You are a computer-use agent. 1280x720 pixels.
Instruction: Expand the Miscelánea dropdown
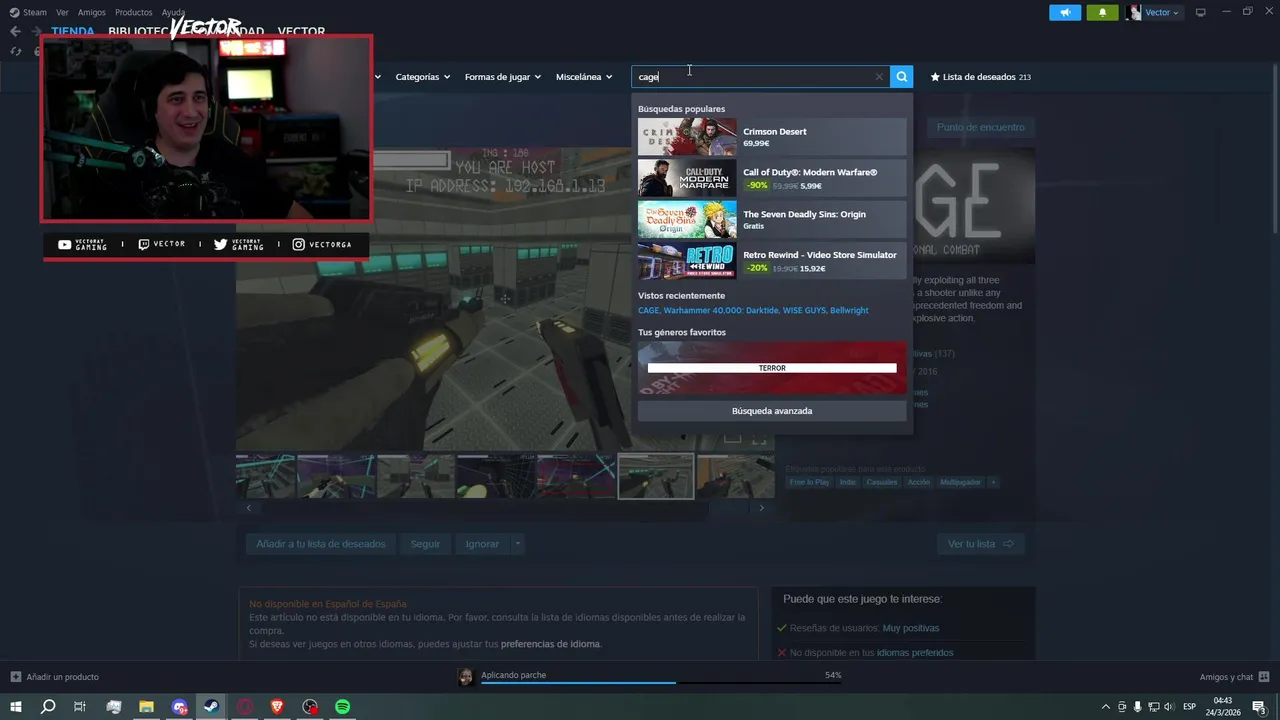[x=584, y=77]
